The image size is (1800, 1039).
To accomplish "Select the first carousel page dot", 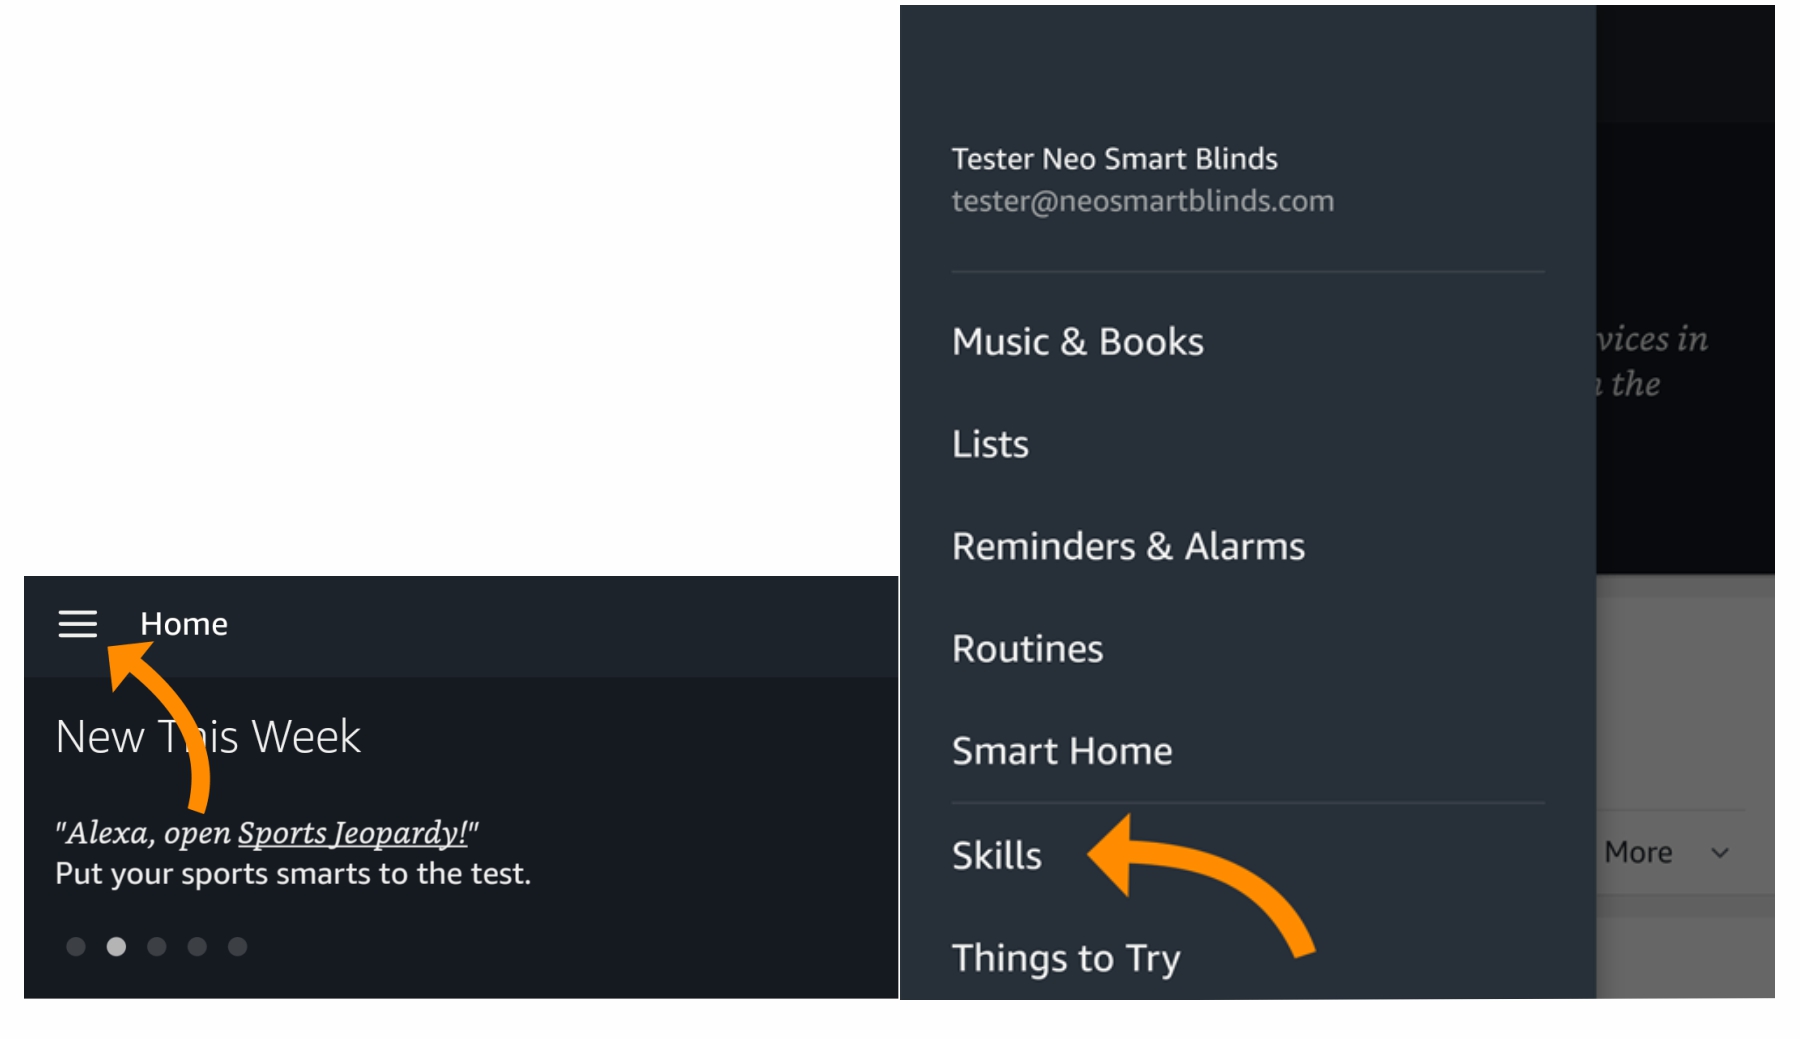I will point(76,946).
